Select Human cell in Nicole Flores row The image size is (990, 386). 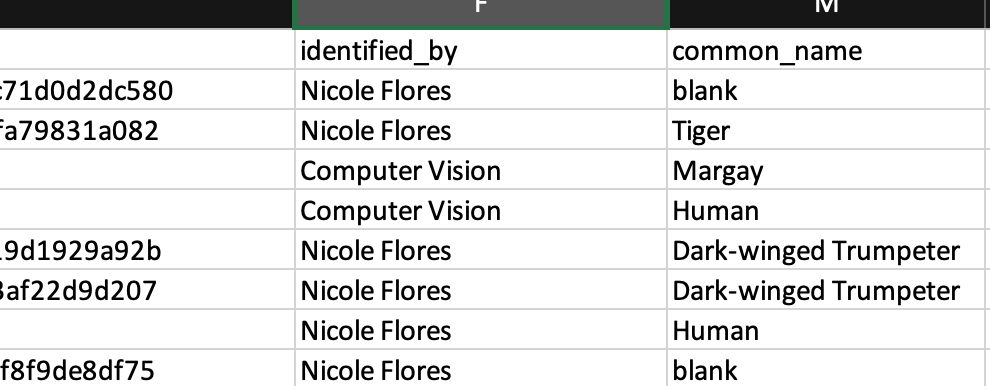coord(826,329)
